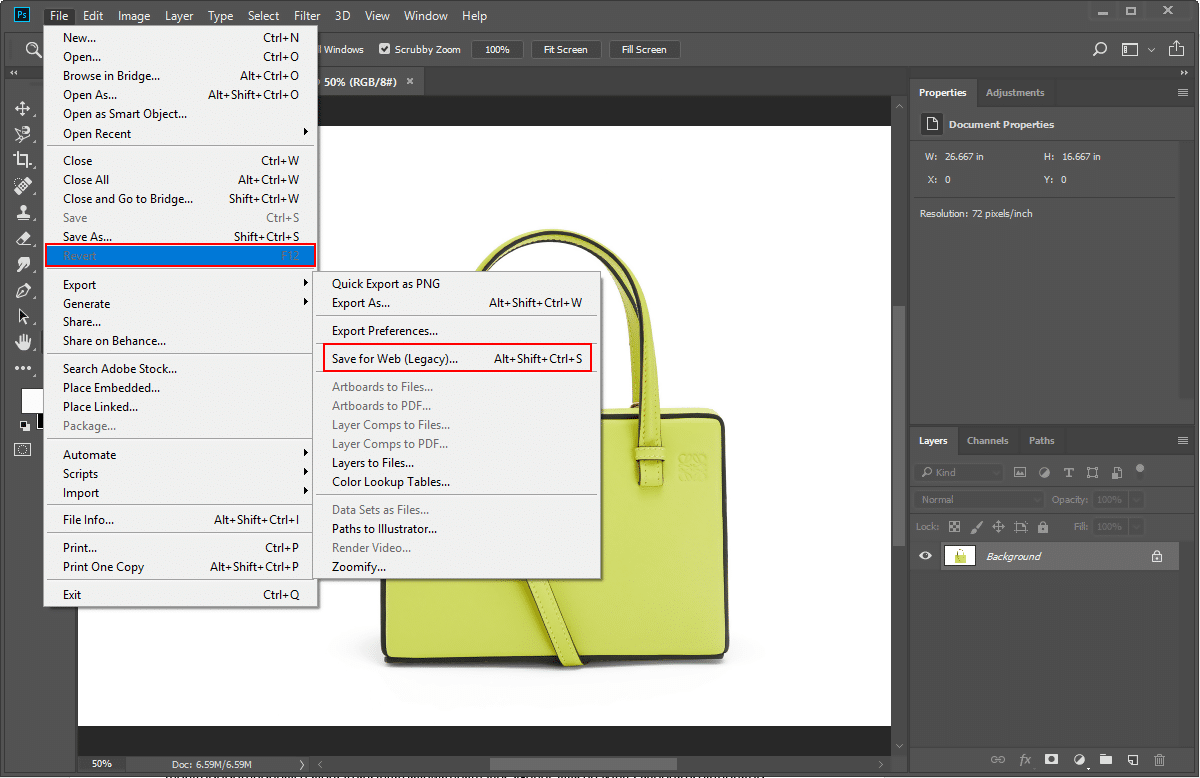Select the Crop tool
Image resolution: width=1200 pixels, height=778 pixels.
pyautogui.click(x=22, y=160)
